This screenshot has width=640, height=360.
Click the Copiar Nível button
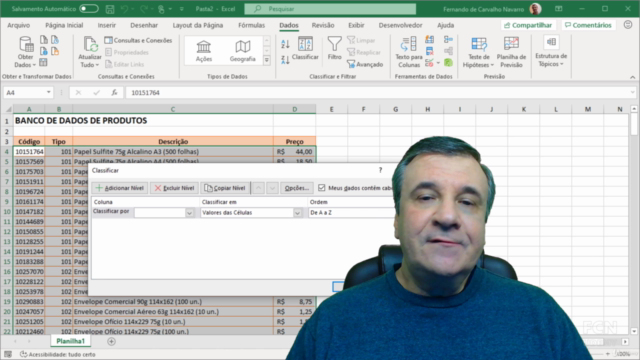pos(225,188)
